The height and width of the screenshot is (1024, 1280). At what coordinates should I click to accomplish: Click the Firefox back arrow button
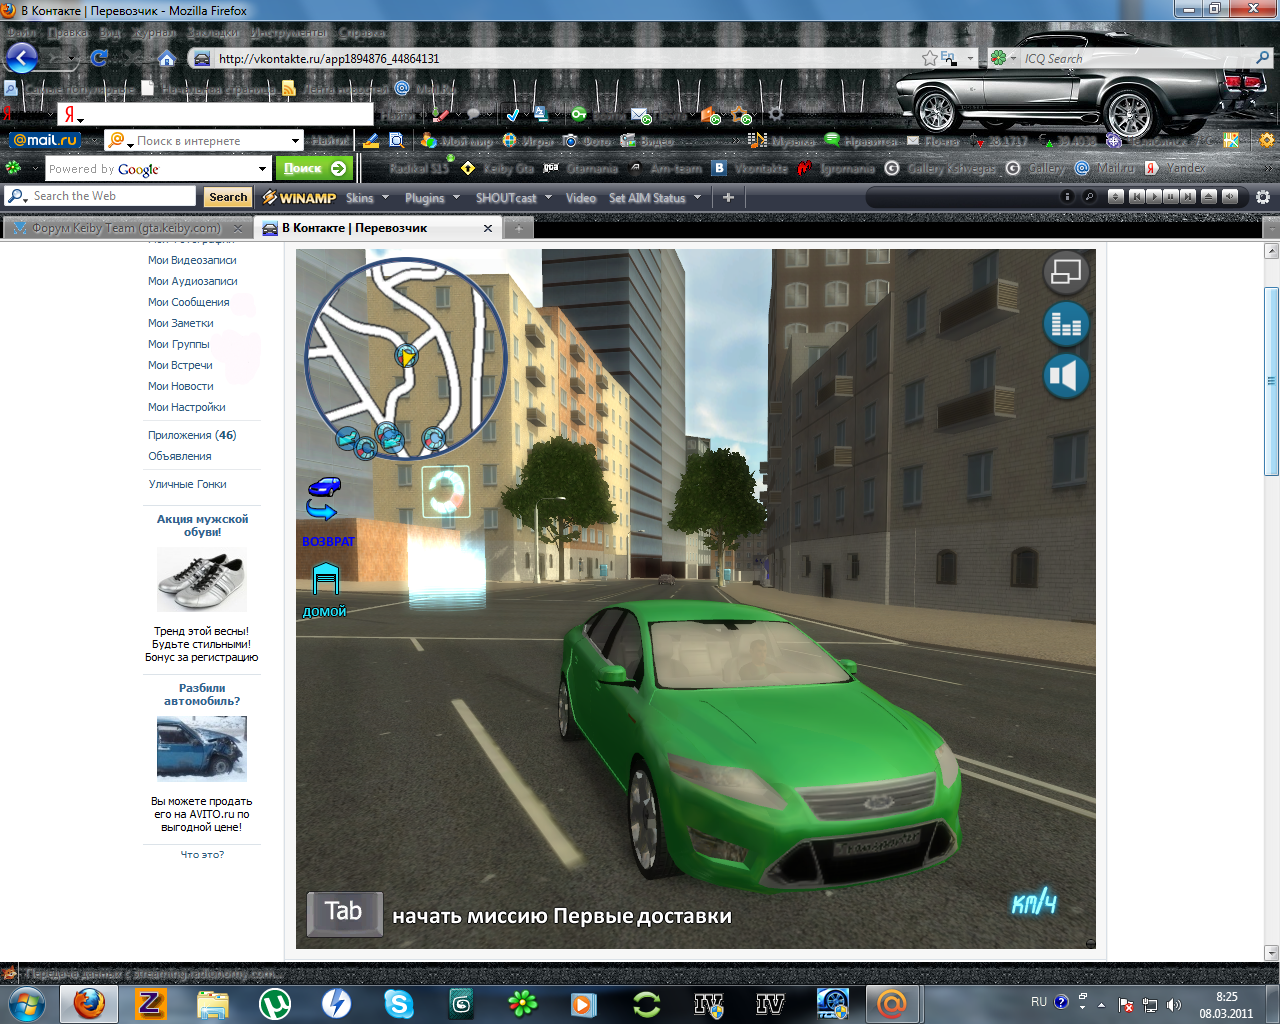pos(22,57)
